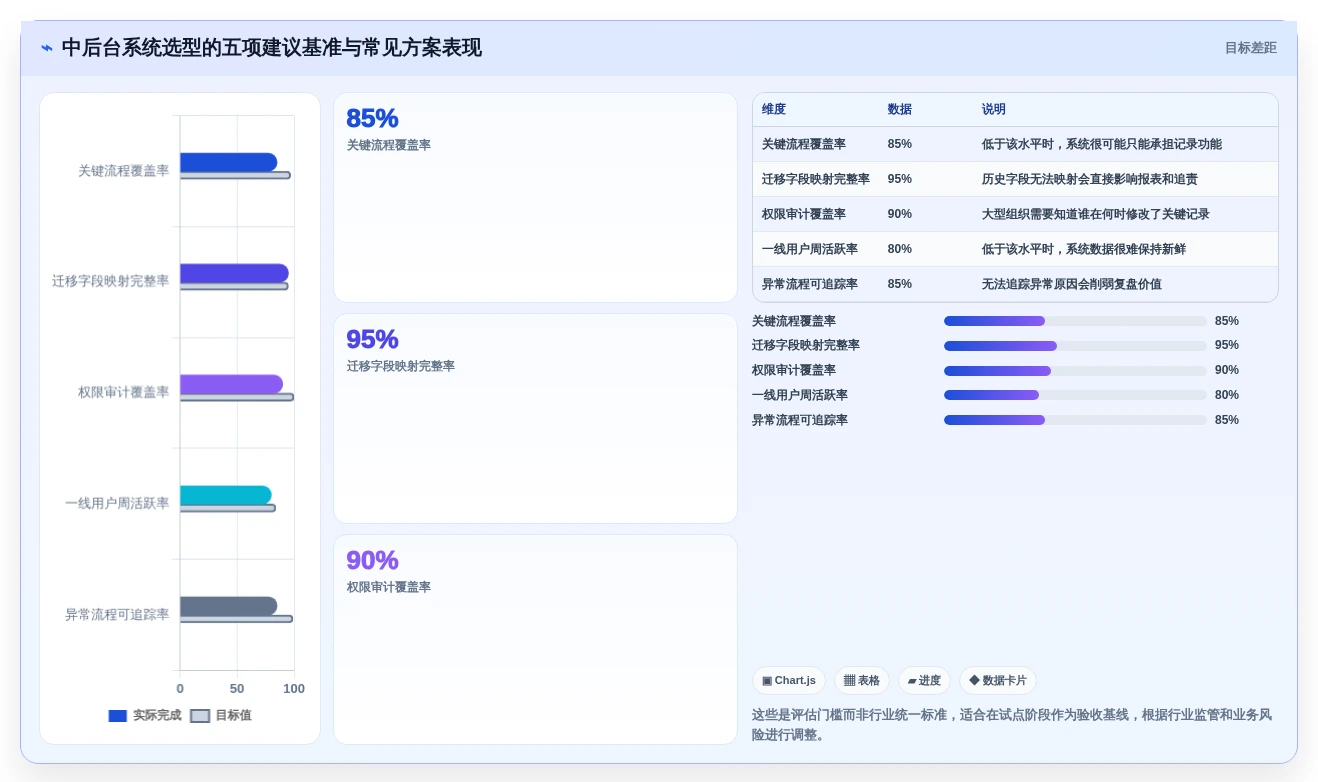Toggle the 实际完成 legend entry in the chart
The image size is (1318, 782).
pyautogui.click(x=145, y=716)
